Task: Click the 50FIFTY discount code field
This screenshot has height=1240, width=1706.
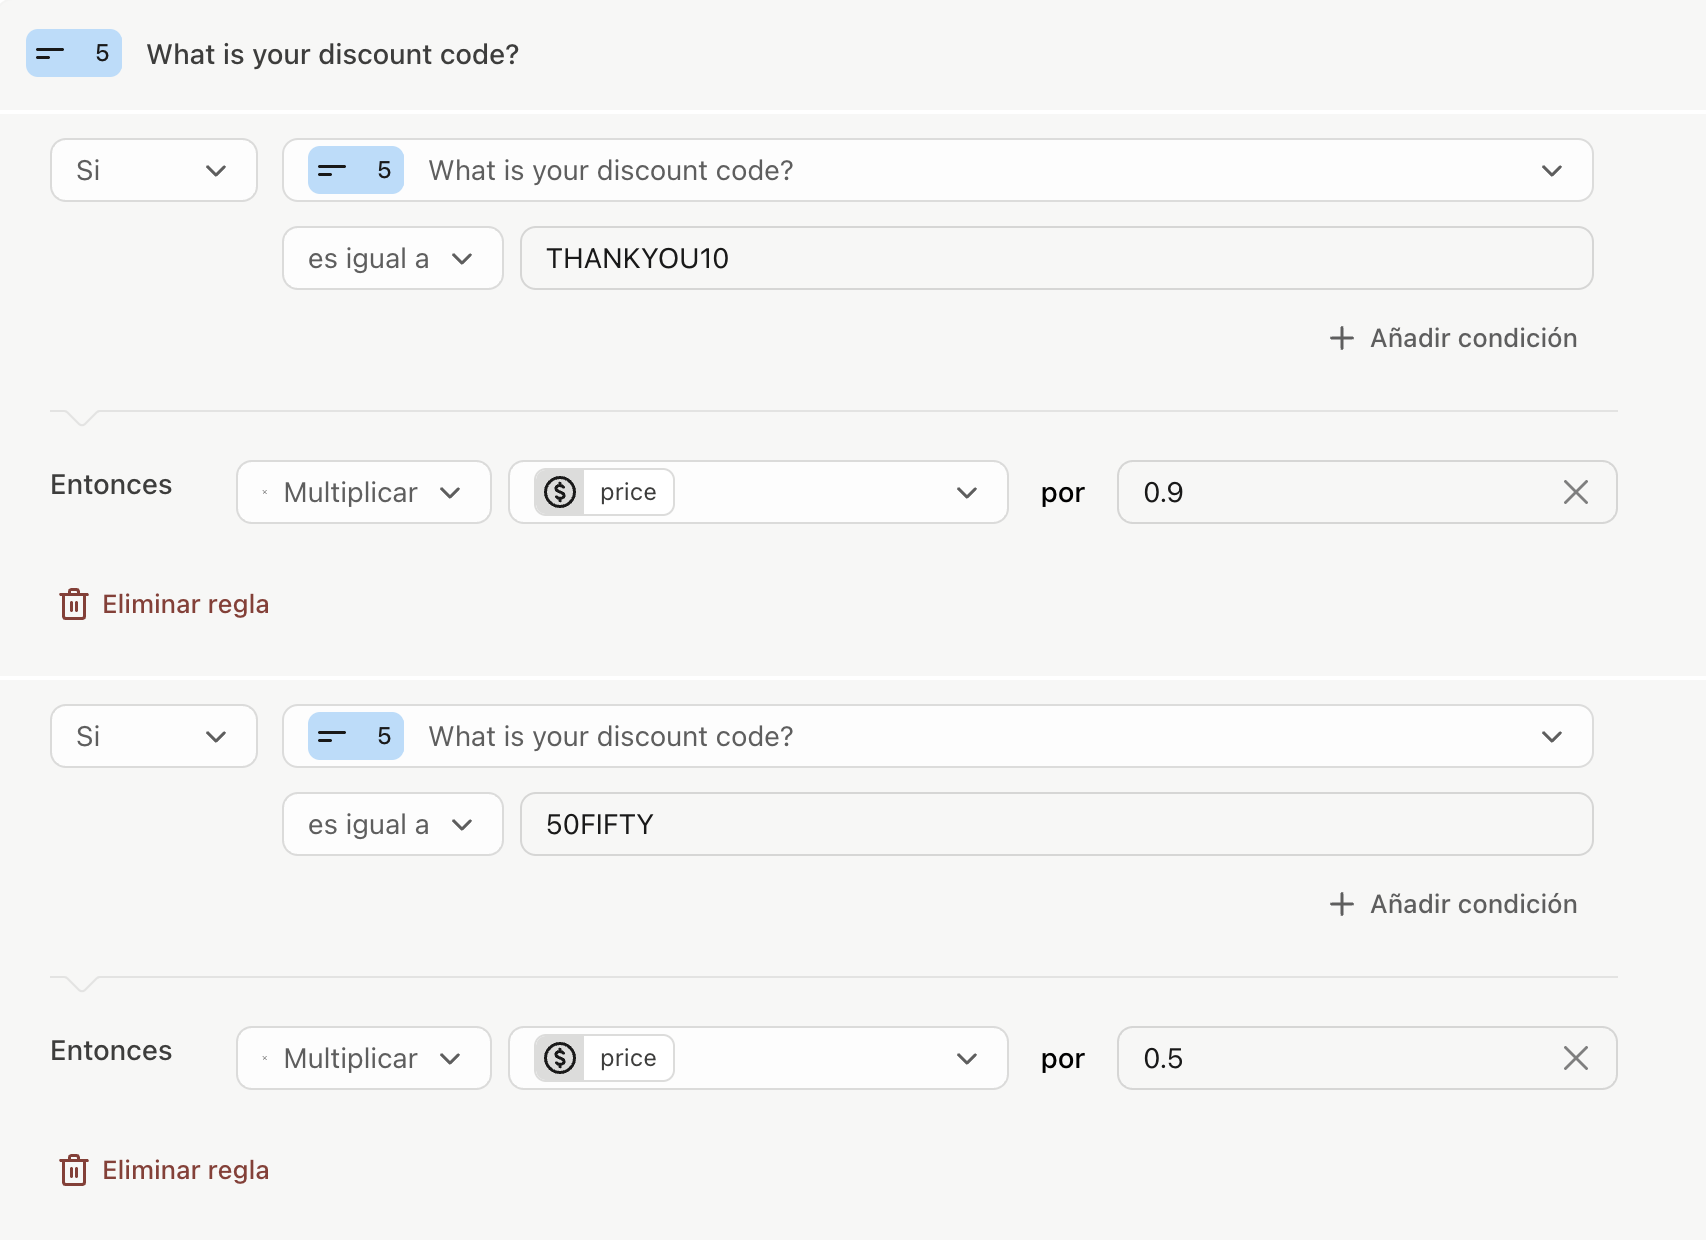Action: tap(1056, 824)
